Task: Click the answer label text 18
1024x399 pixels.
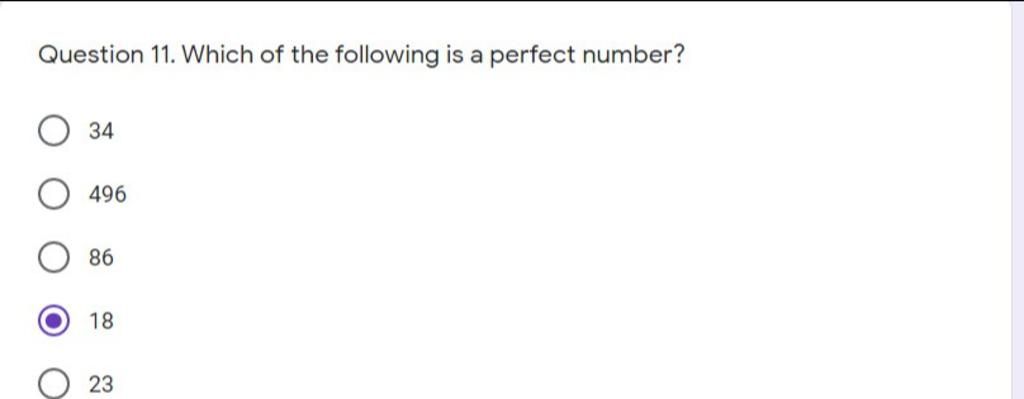Action: [101, 321]
